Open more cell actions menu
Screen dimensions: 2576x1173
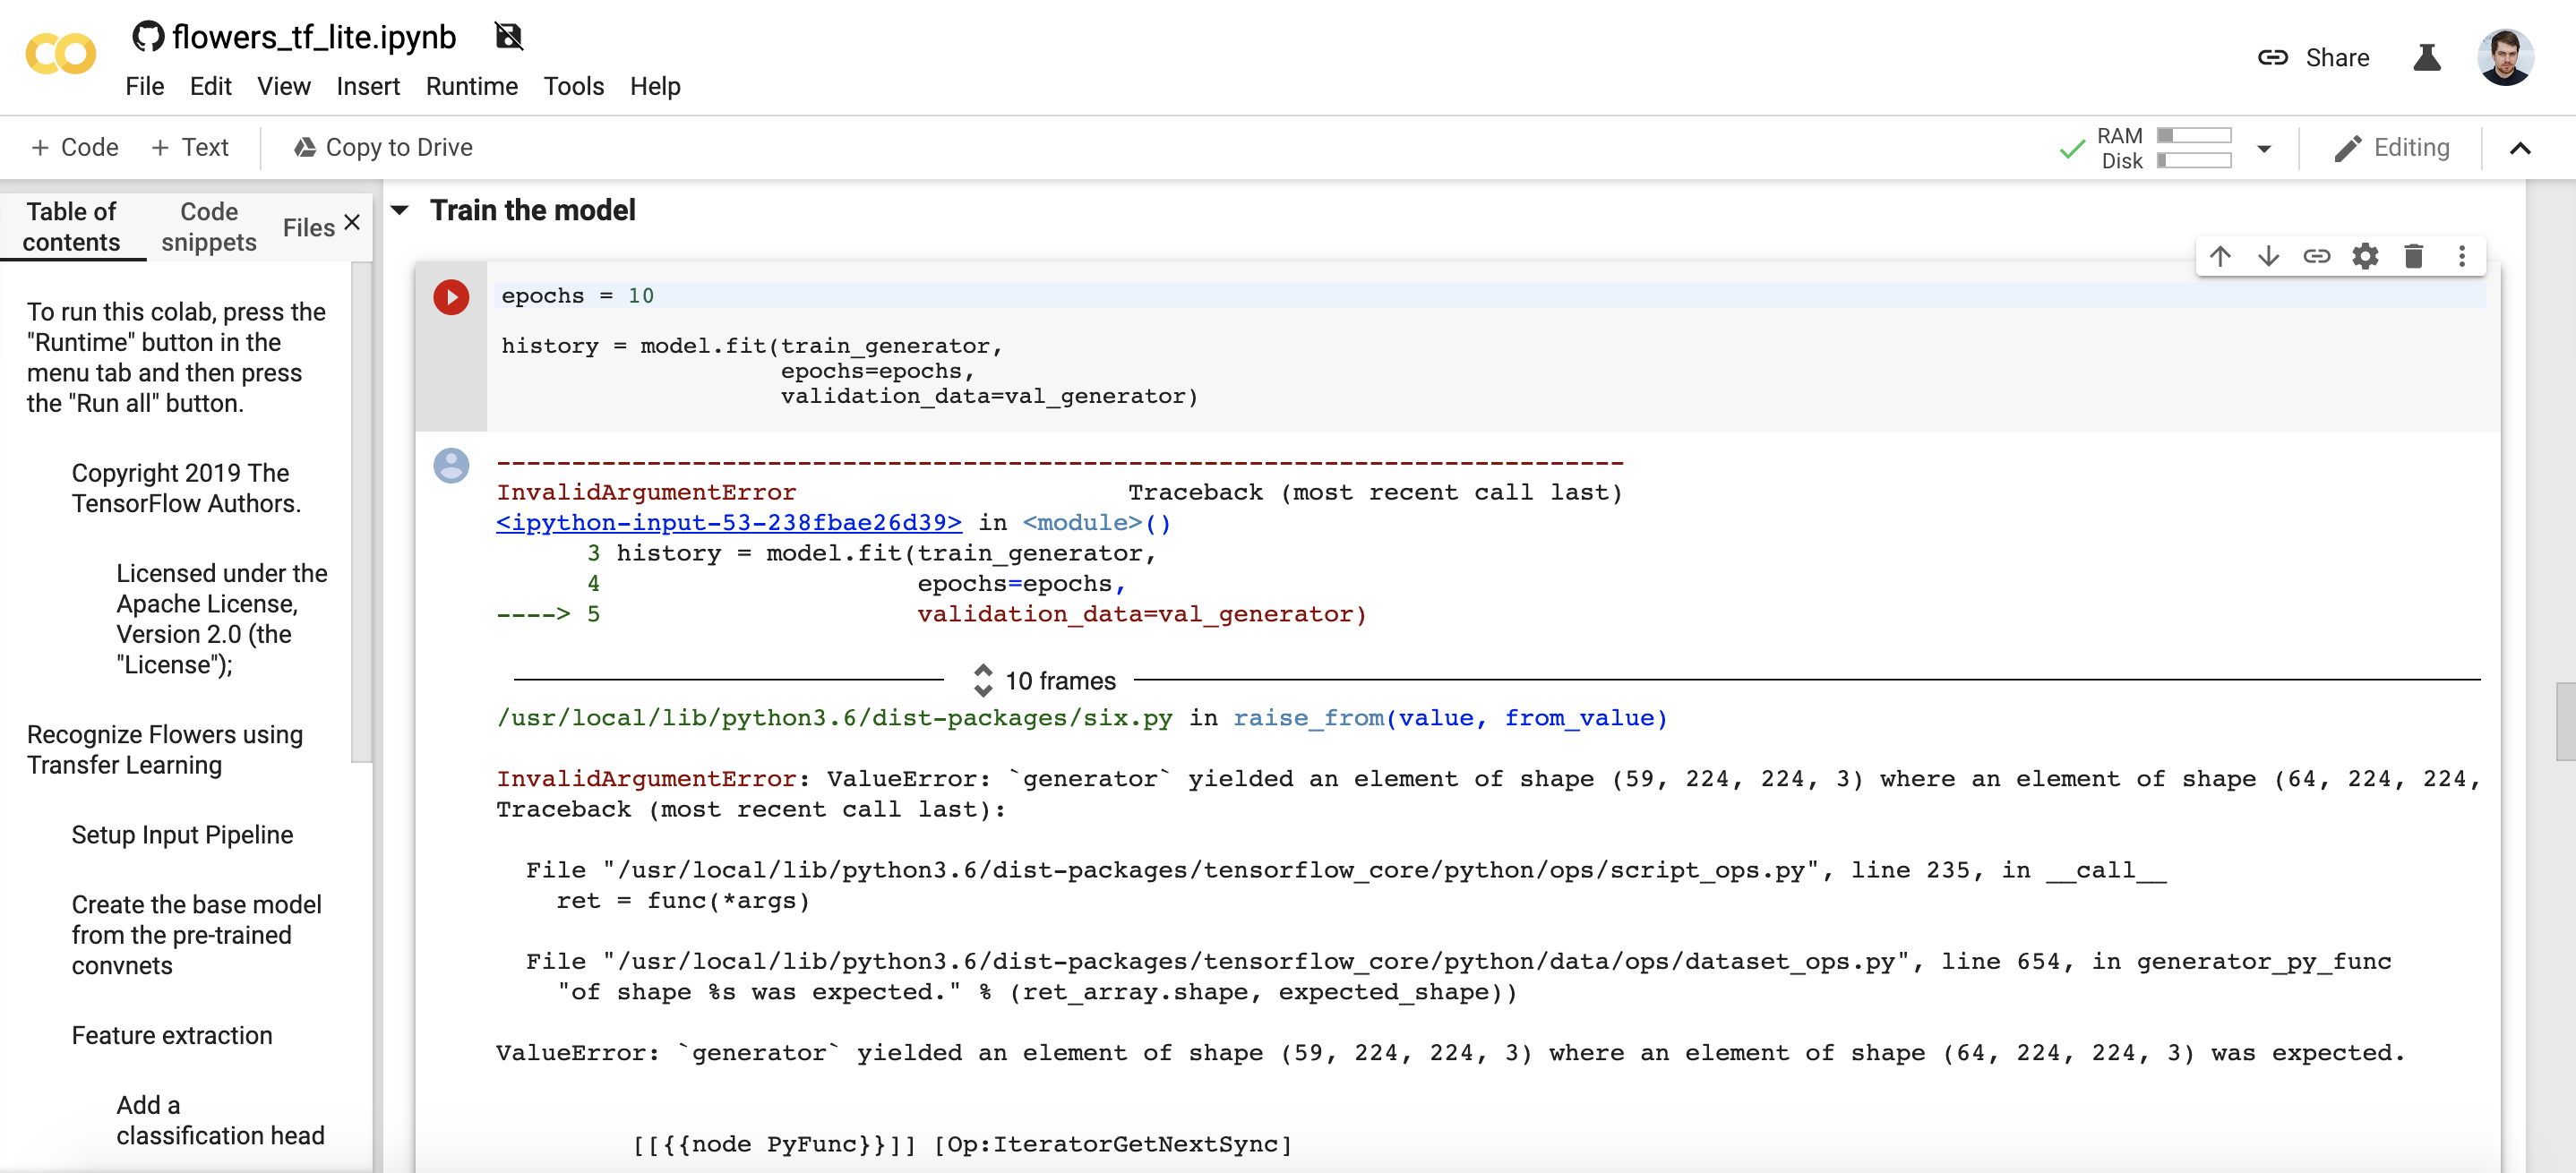[x=2461, y=256]
